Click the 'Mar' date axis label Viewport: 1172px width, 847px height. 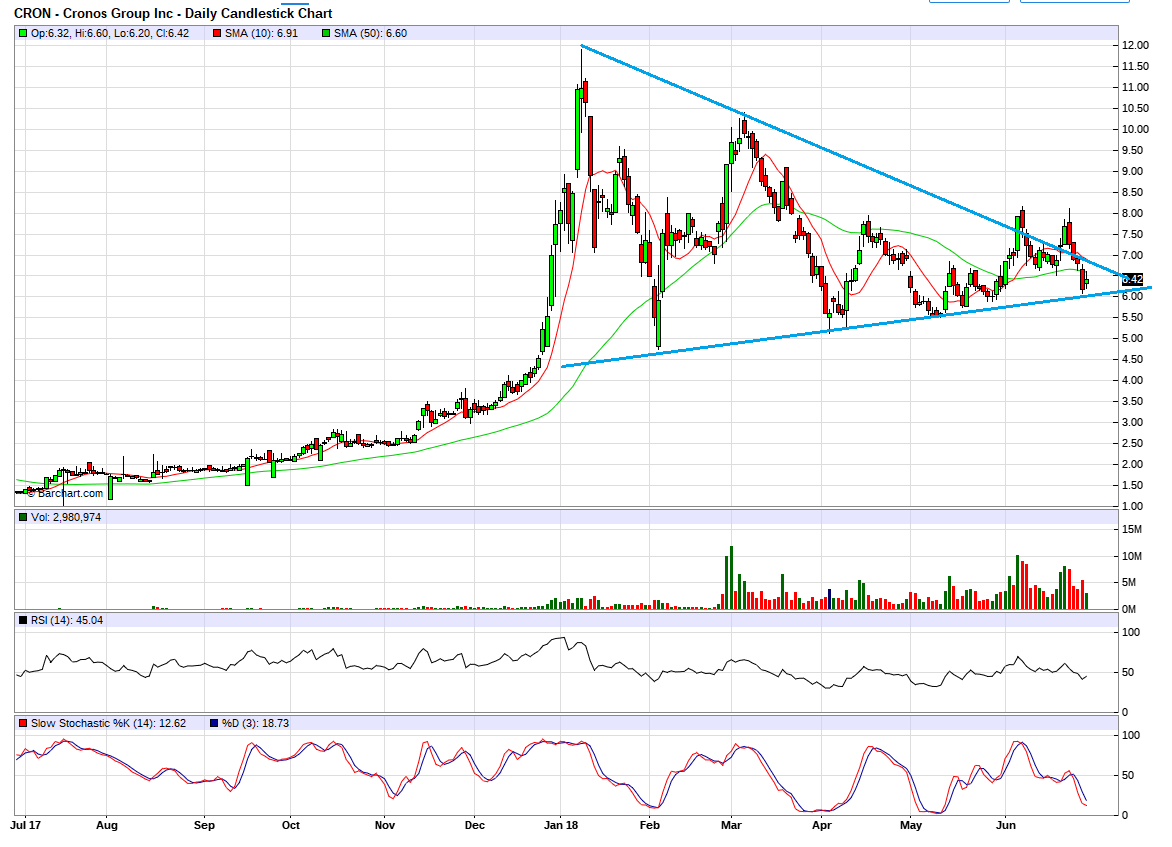[x=731, y=825]
